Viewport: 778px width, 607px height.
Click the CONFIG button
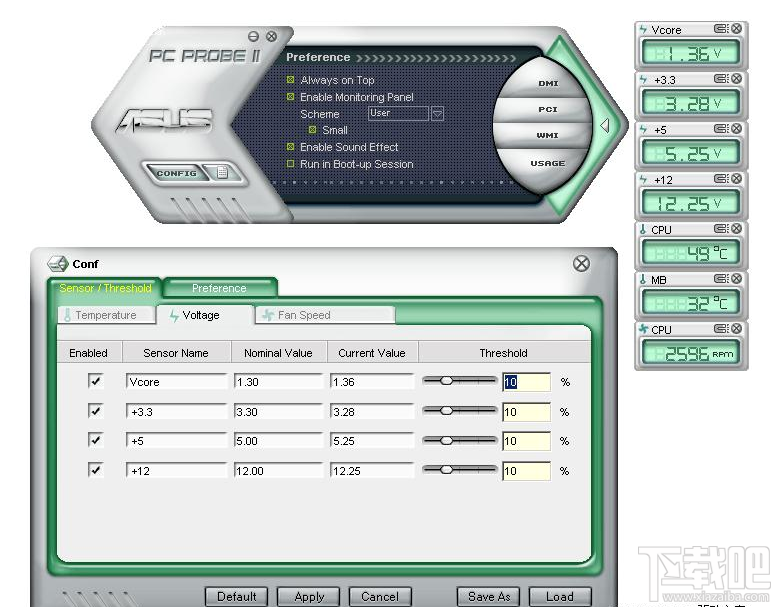tap(177, 173)
